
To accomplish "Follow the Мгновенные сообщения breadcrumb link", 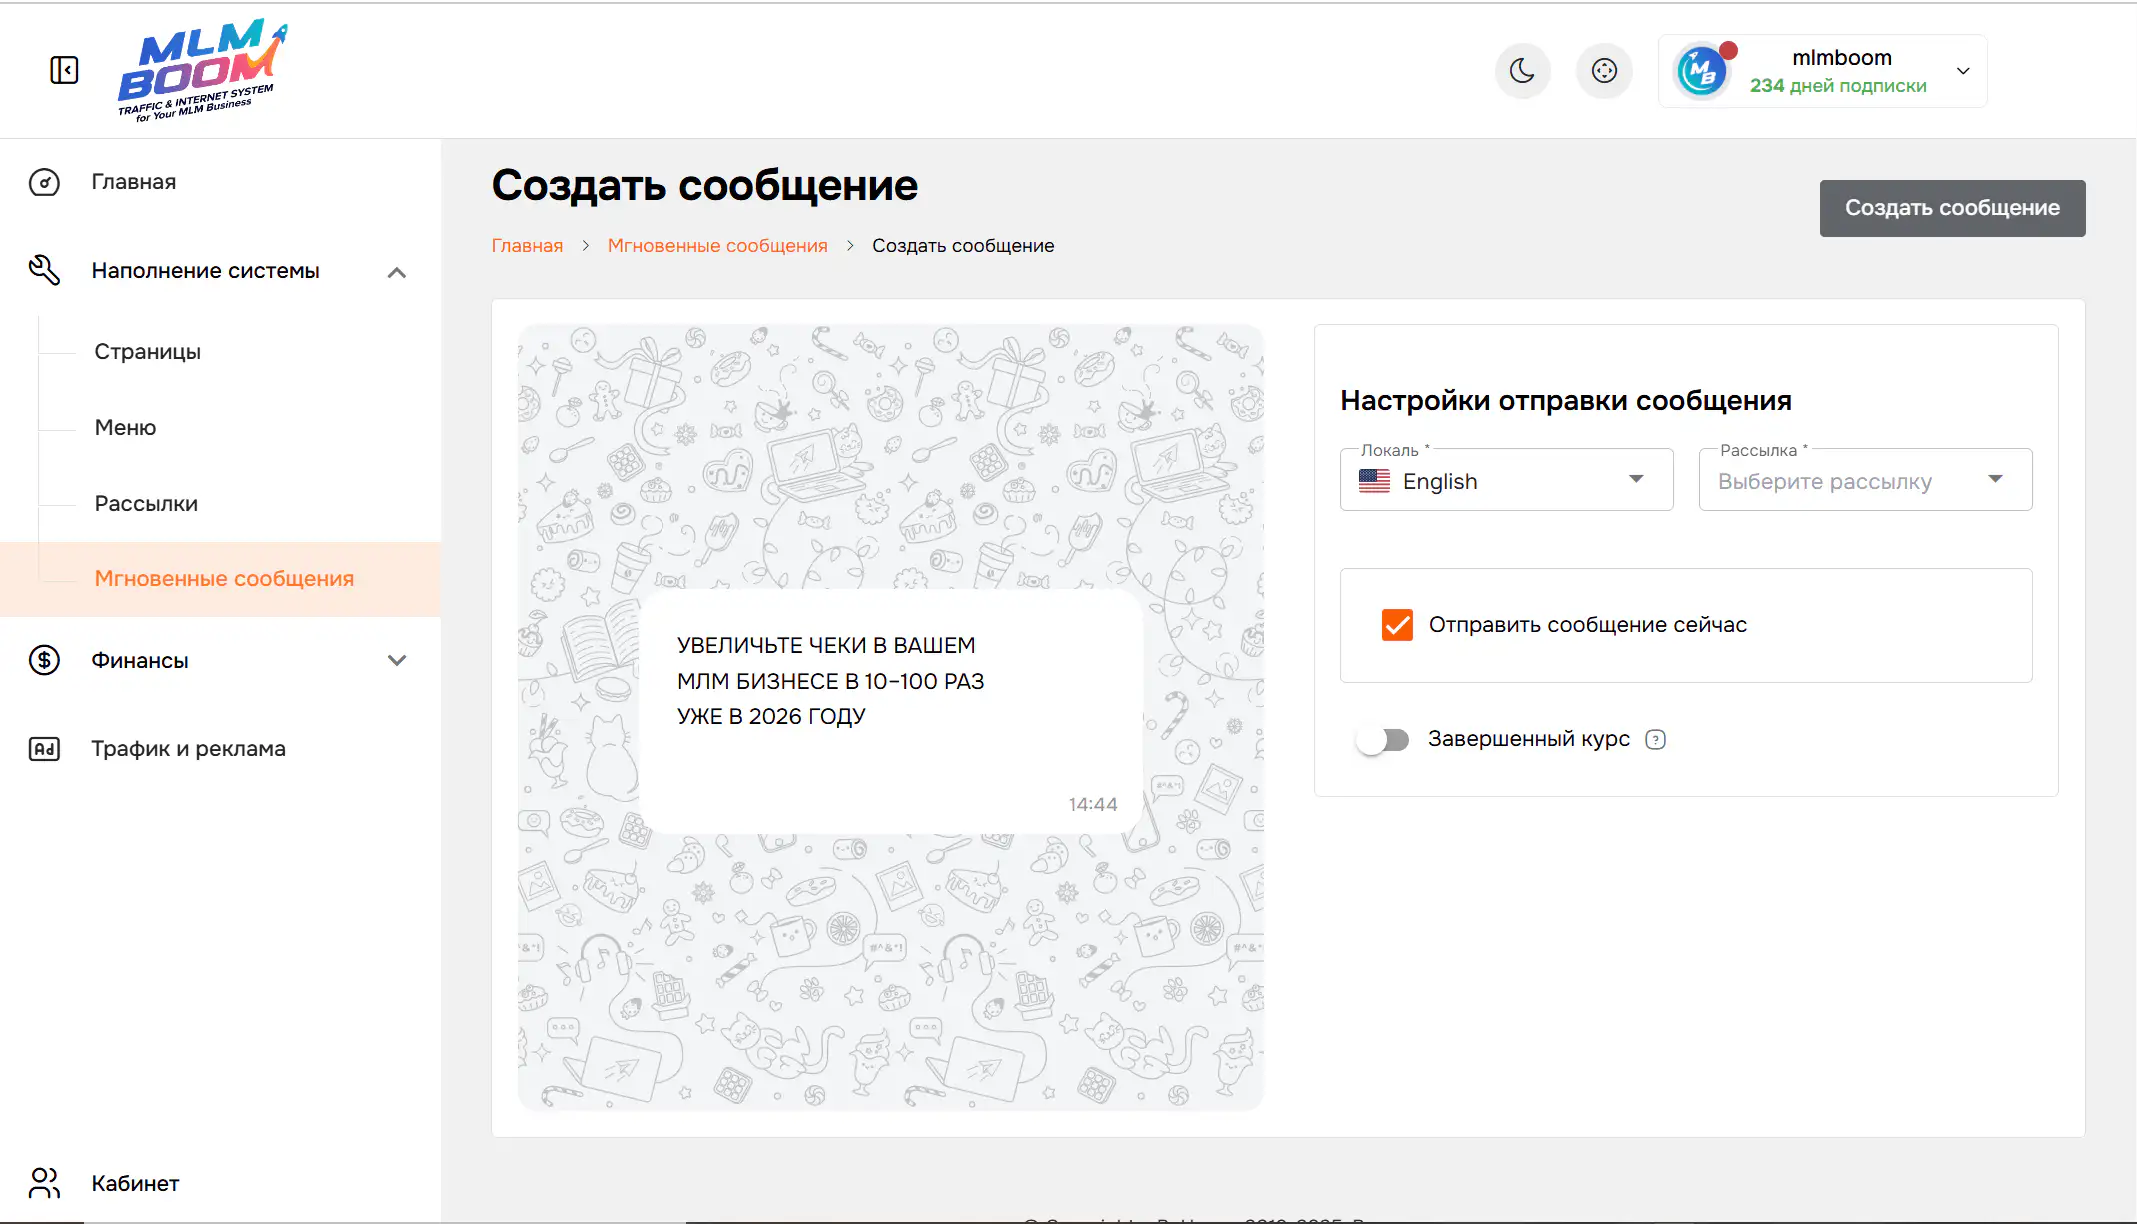I will (717, 246).
